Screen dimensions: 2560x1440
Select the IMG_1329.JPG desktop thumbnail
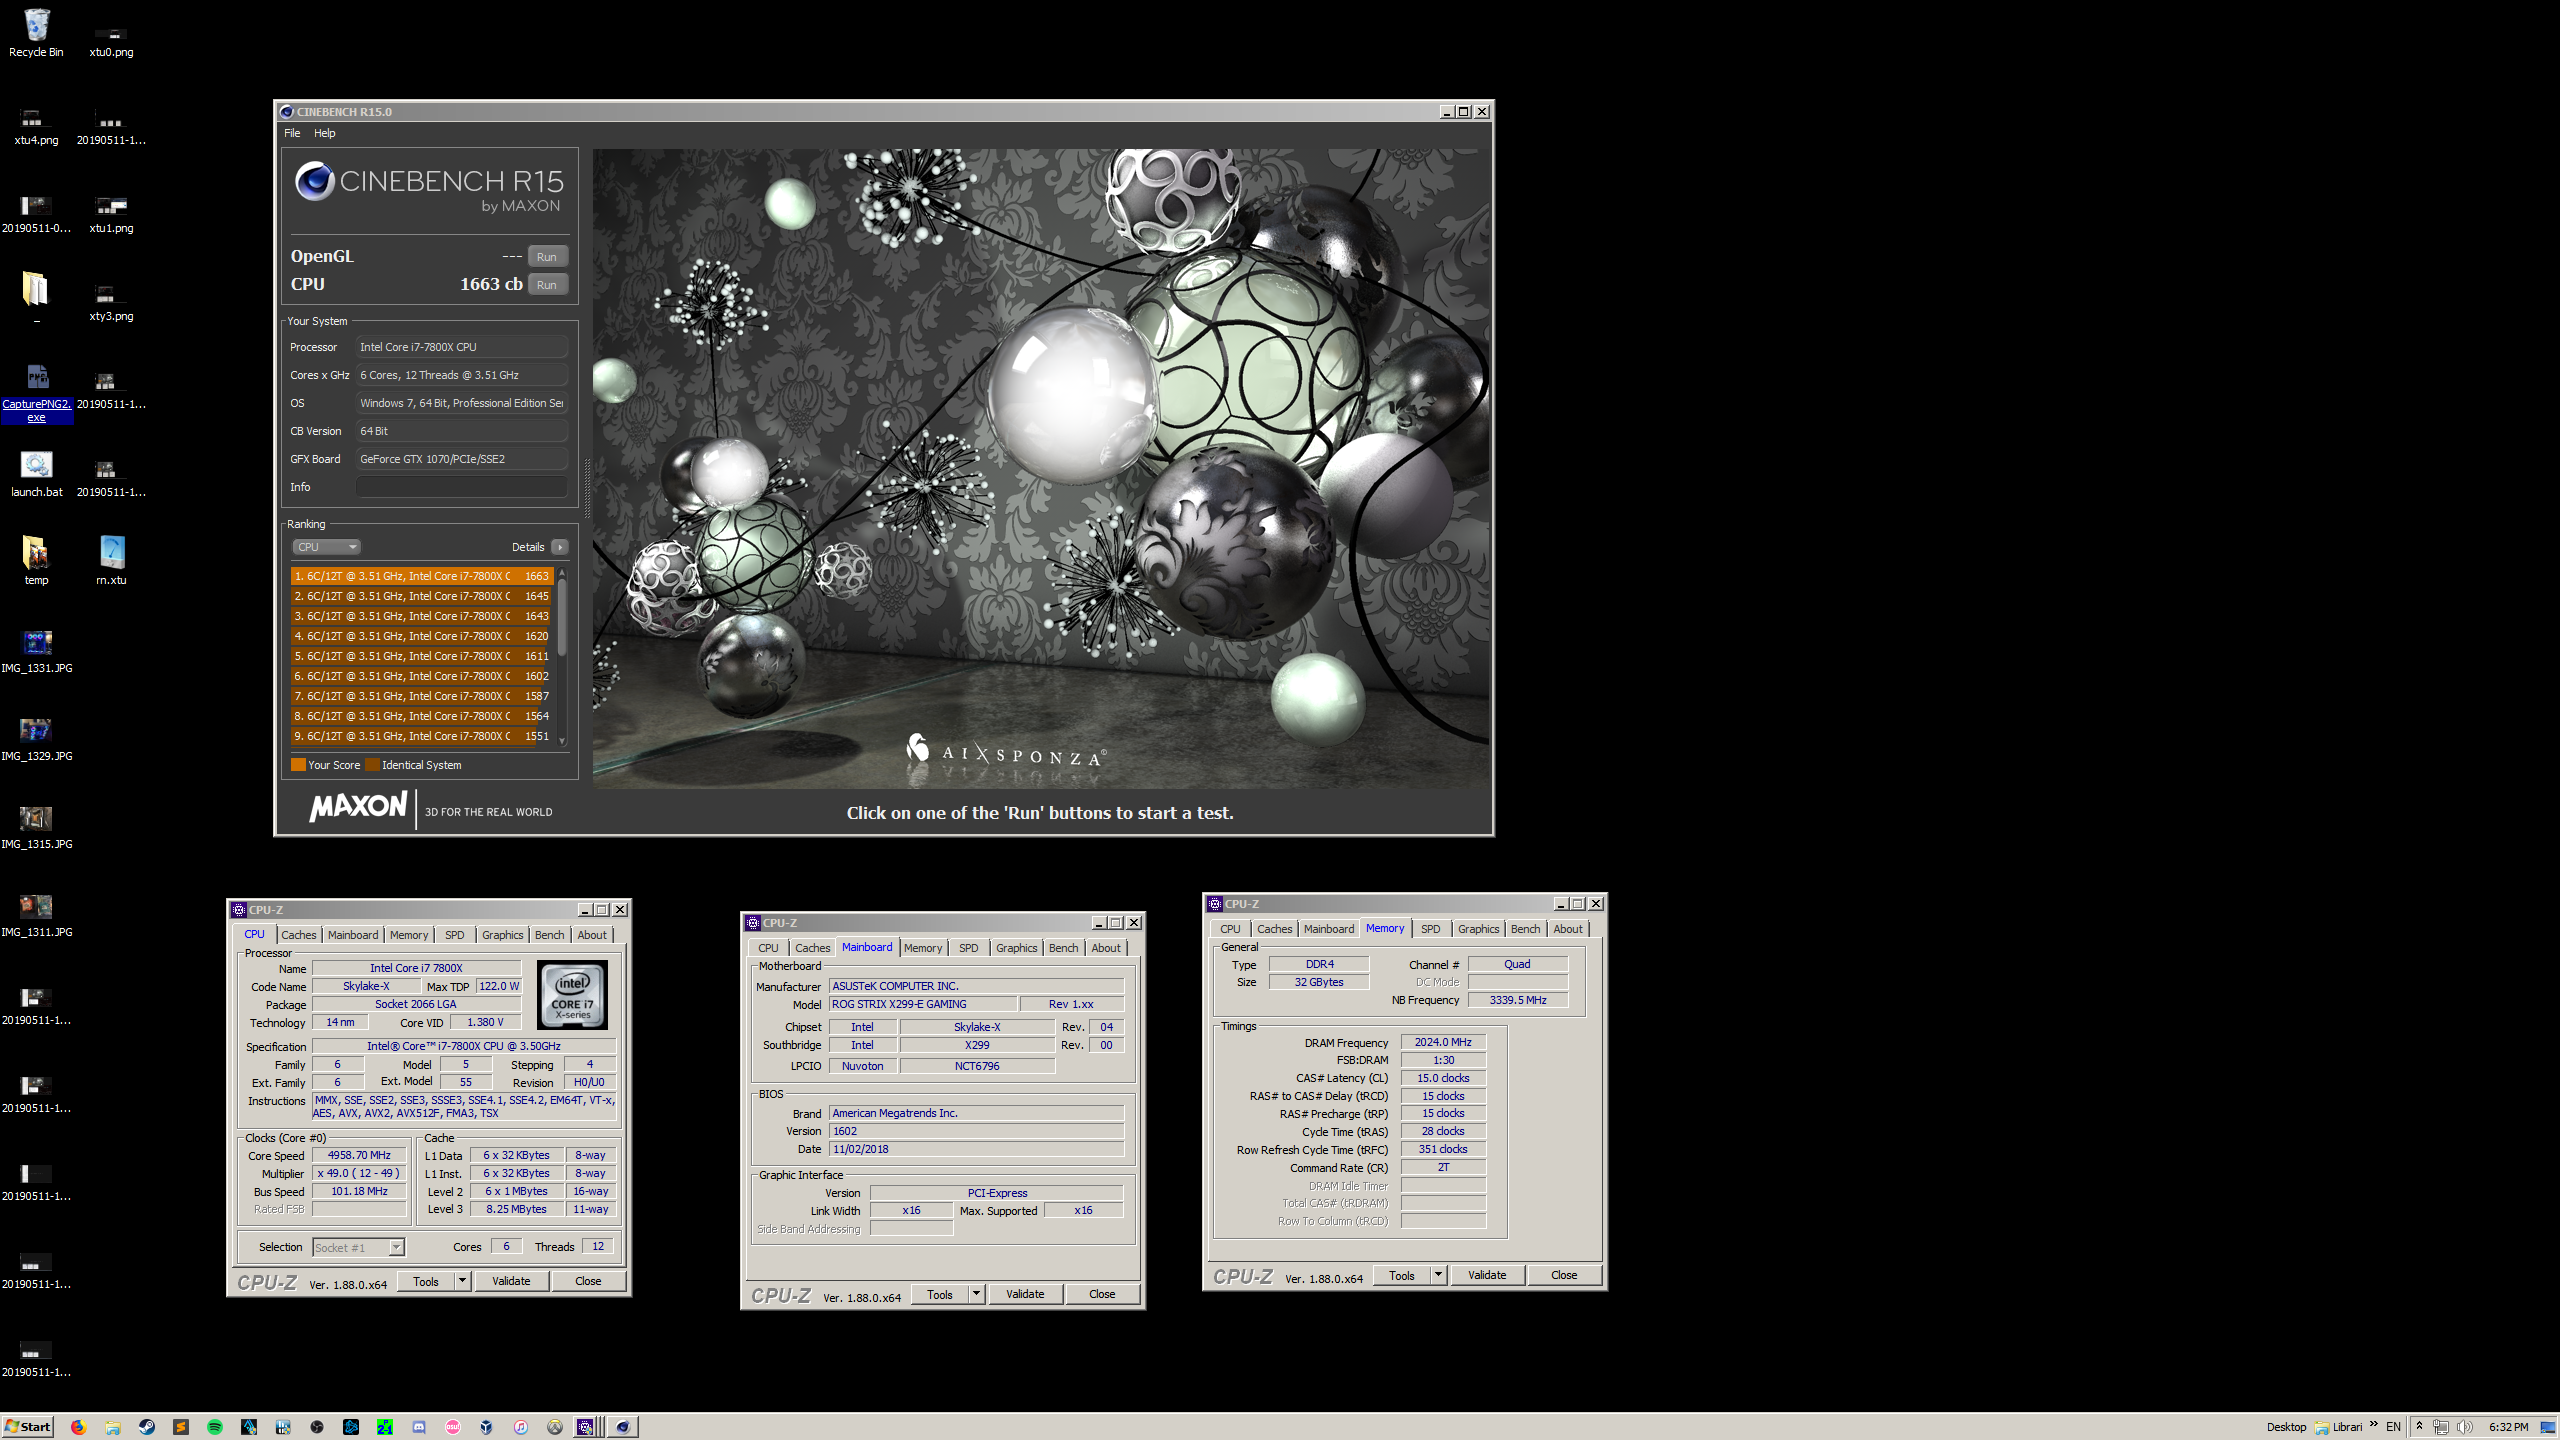pos(37,738)
